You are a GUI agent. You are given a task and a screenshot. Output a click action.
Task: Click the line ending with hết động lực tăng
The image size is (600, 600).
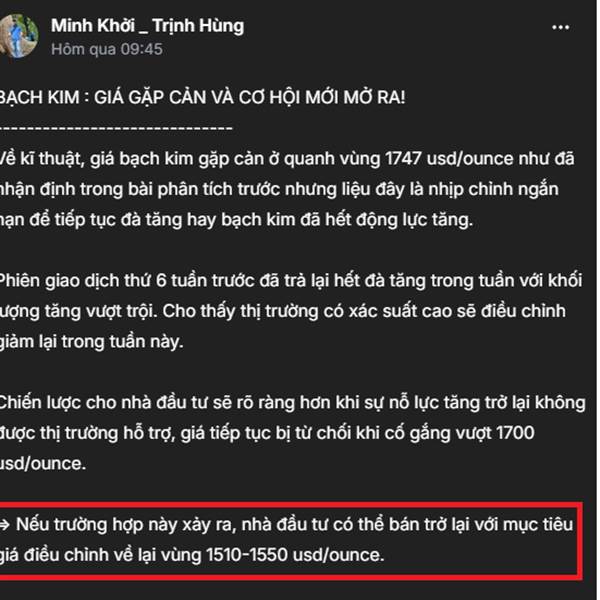(x=236, y=220)
